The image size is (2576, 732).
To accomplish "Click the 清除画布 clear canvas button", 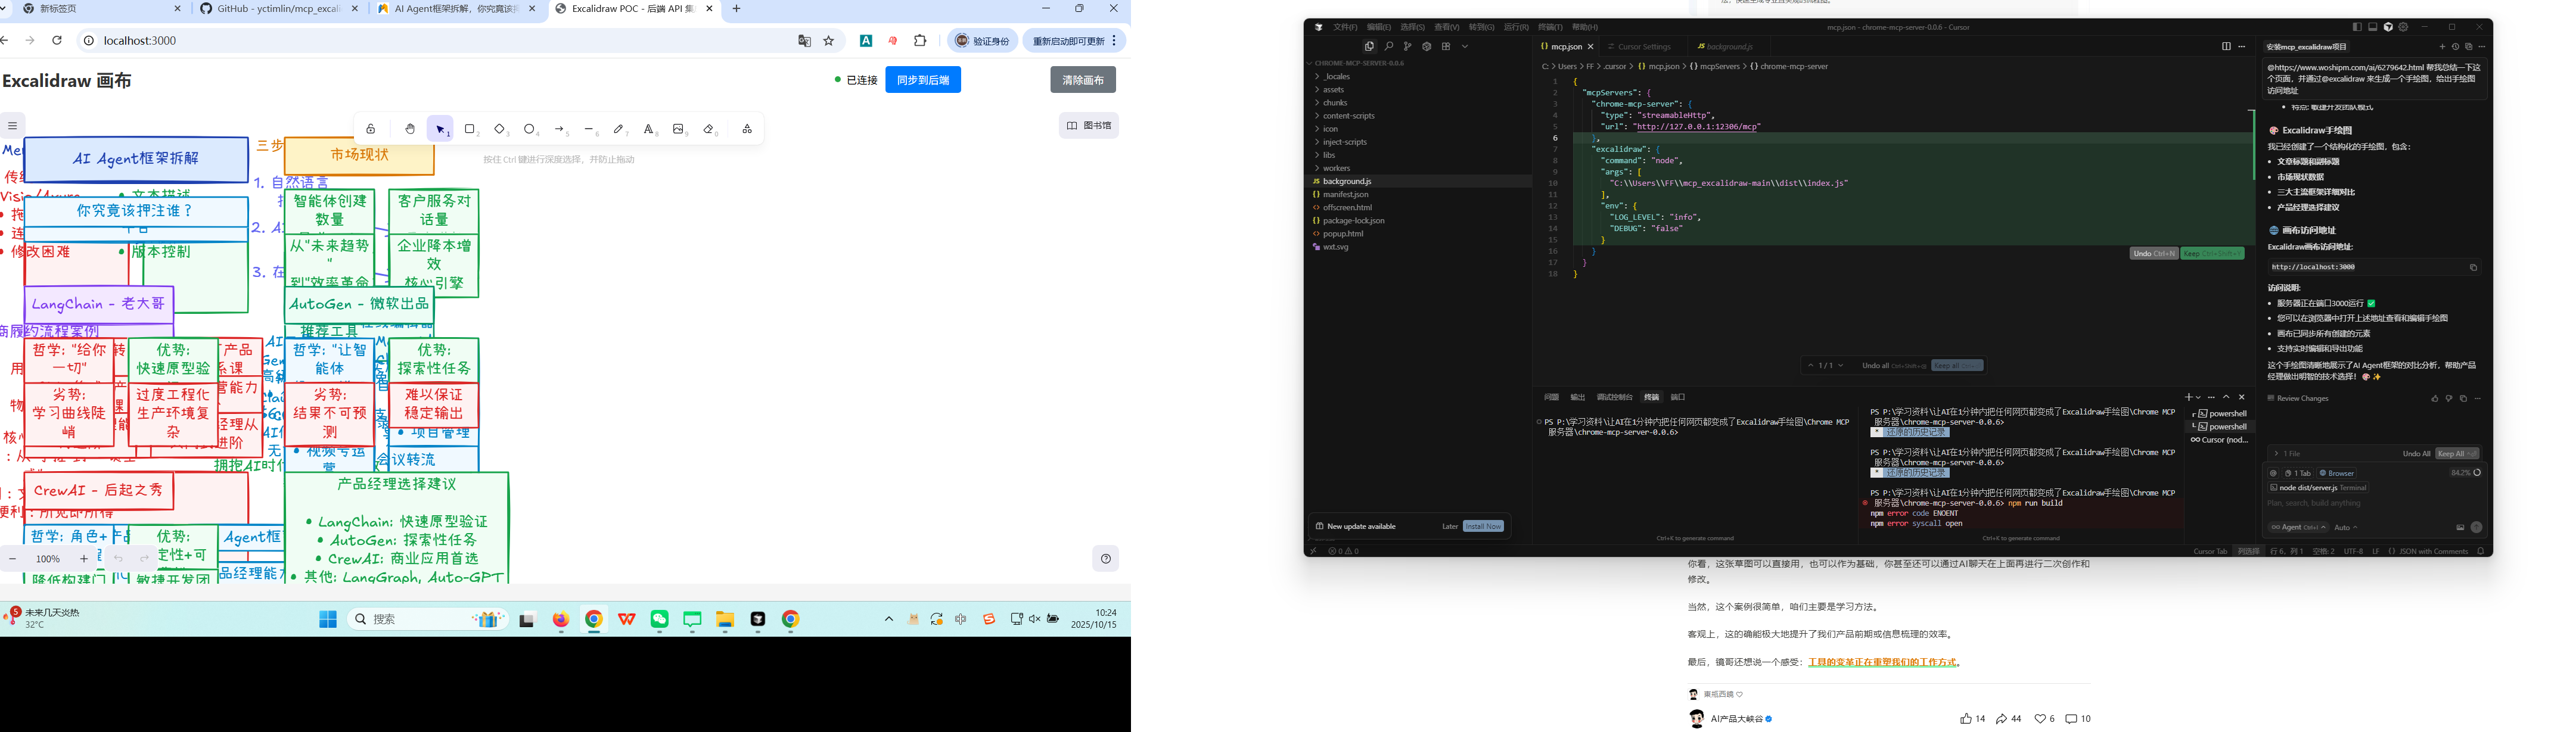I will [x=1082, y=80].
